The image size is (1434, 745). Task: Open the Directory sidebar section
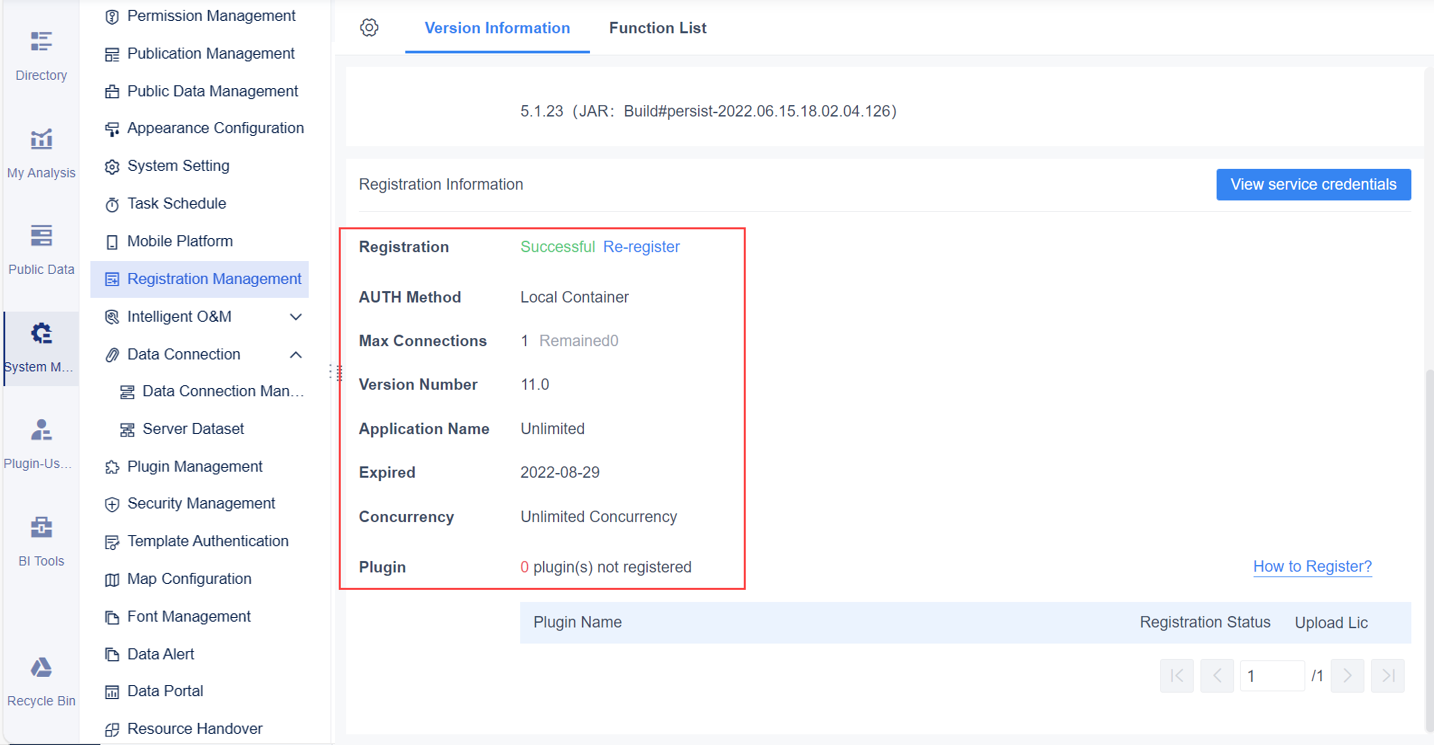tap(40, 55)
